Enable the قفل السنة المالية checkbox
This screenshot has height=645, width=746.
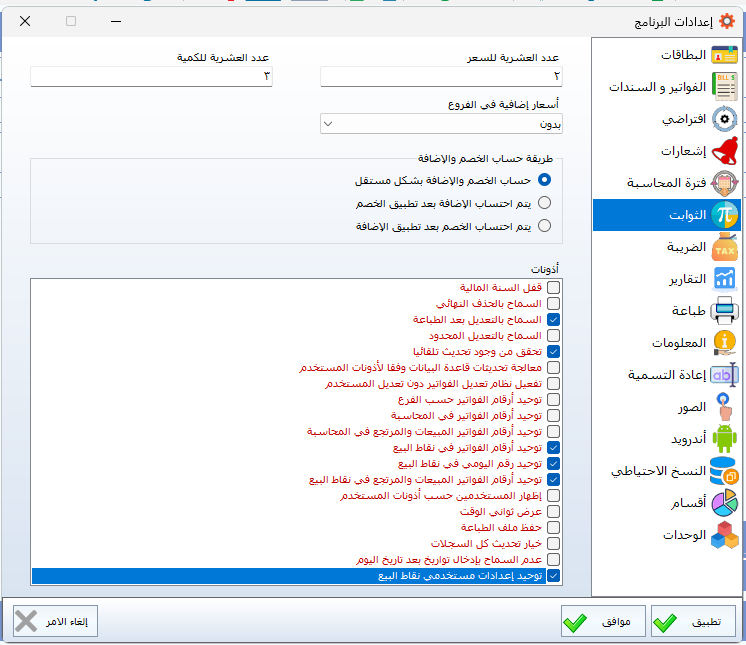tap(553, 288)
